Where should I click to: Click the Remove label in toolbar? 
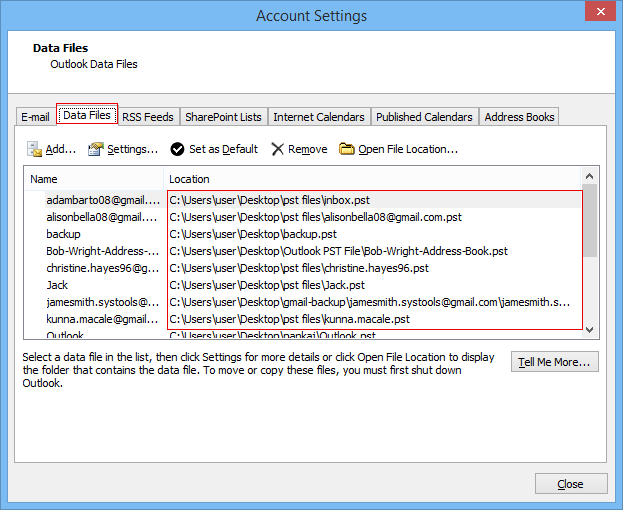click(308, 149)
